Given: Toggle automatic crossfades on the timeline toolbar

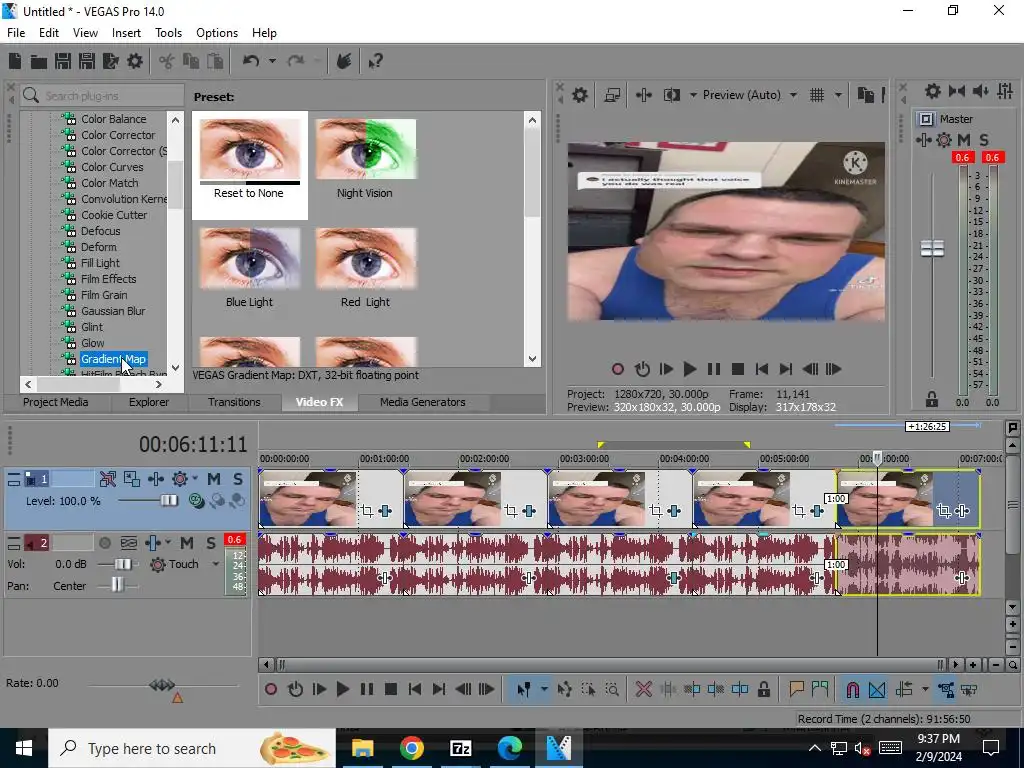Looking at the screenshot, I should tap(877, 689).
